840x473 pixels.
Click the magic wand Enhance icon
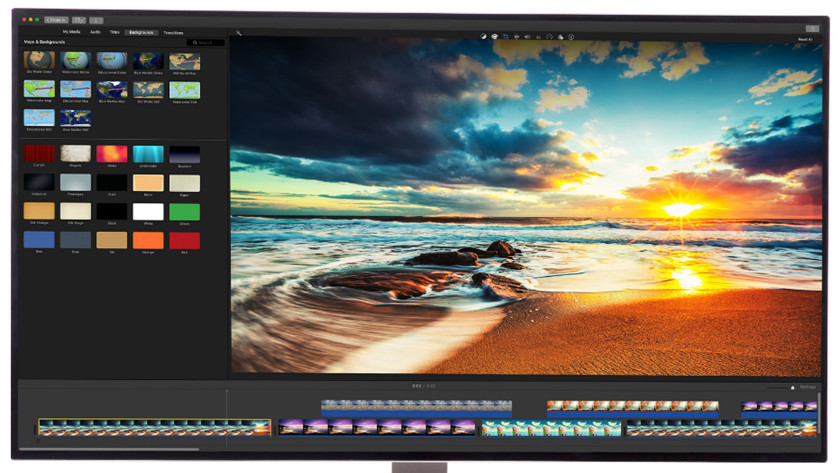(x=239, y=33)
